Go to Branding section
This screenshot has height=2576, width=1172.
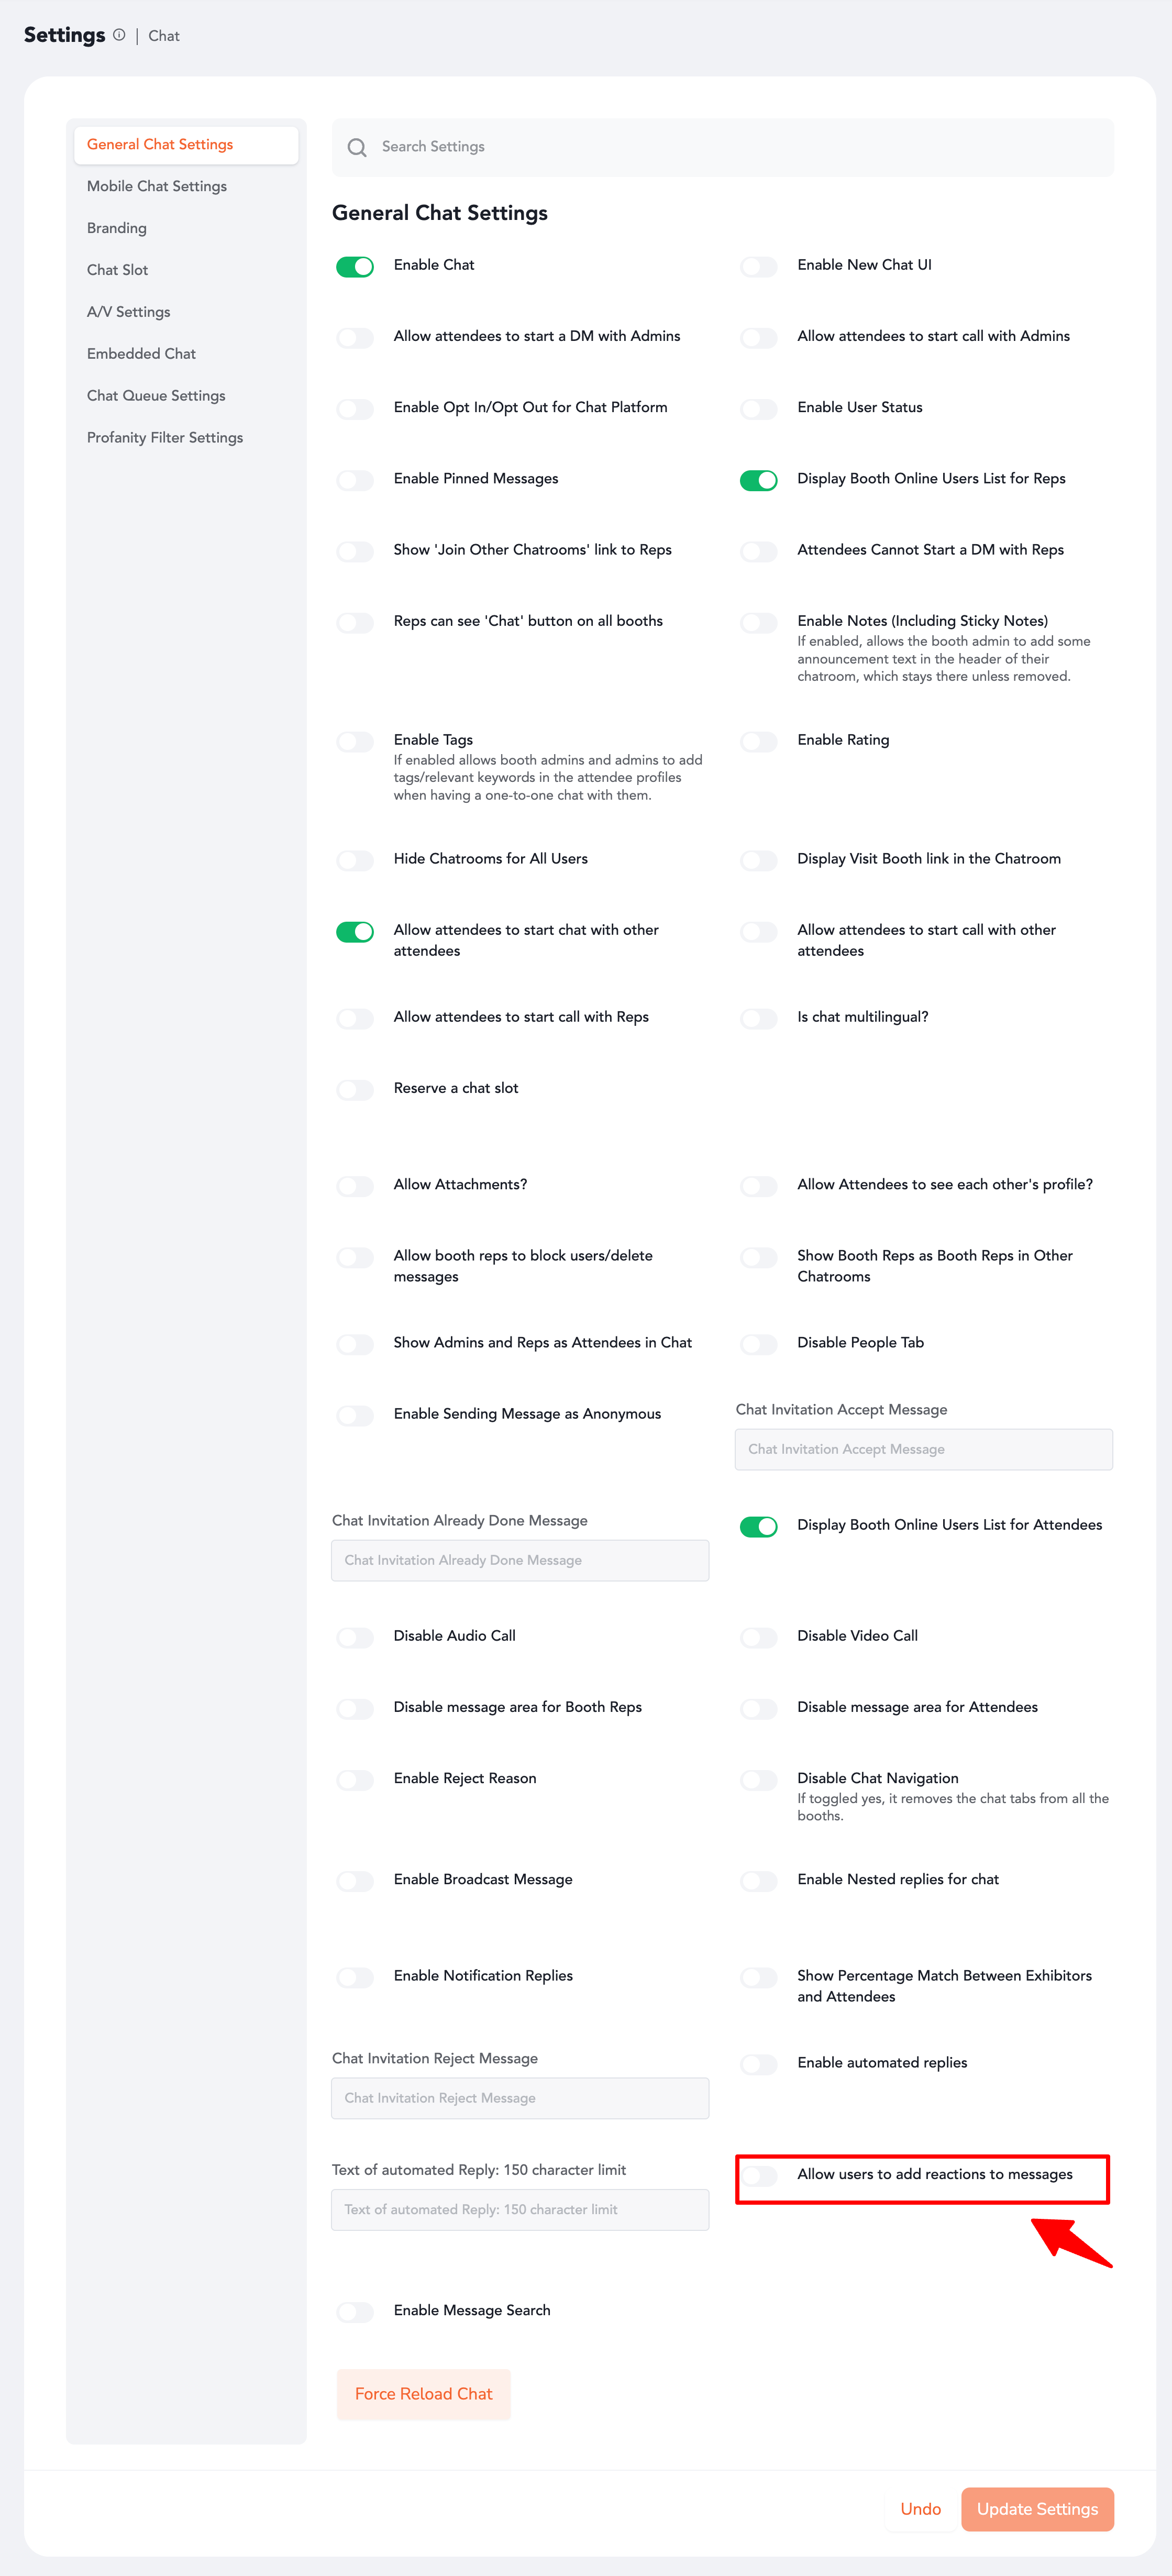click(x=117, y=228)
